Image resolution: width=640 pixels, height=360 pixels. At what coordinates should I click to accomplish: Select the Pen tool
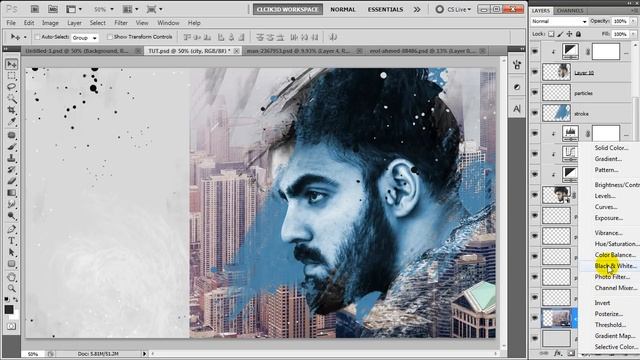[11, 229]
